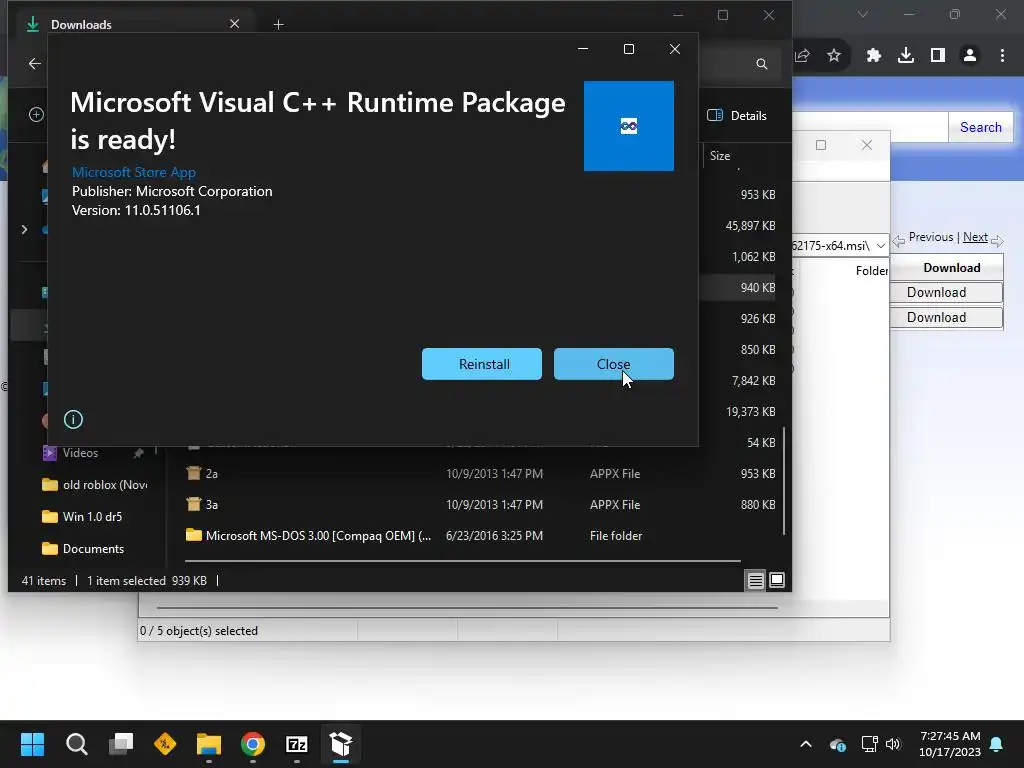
Task: Click the 940 KB size cell
Action: pos(758,287)
